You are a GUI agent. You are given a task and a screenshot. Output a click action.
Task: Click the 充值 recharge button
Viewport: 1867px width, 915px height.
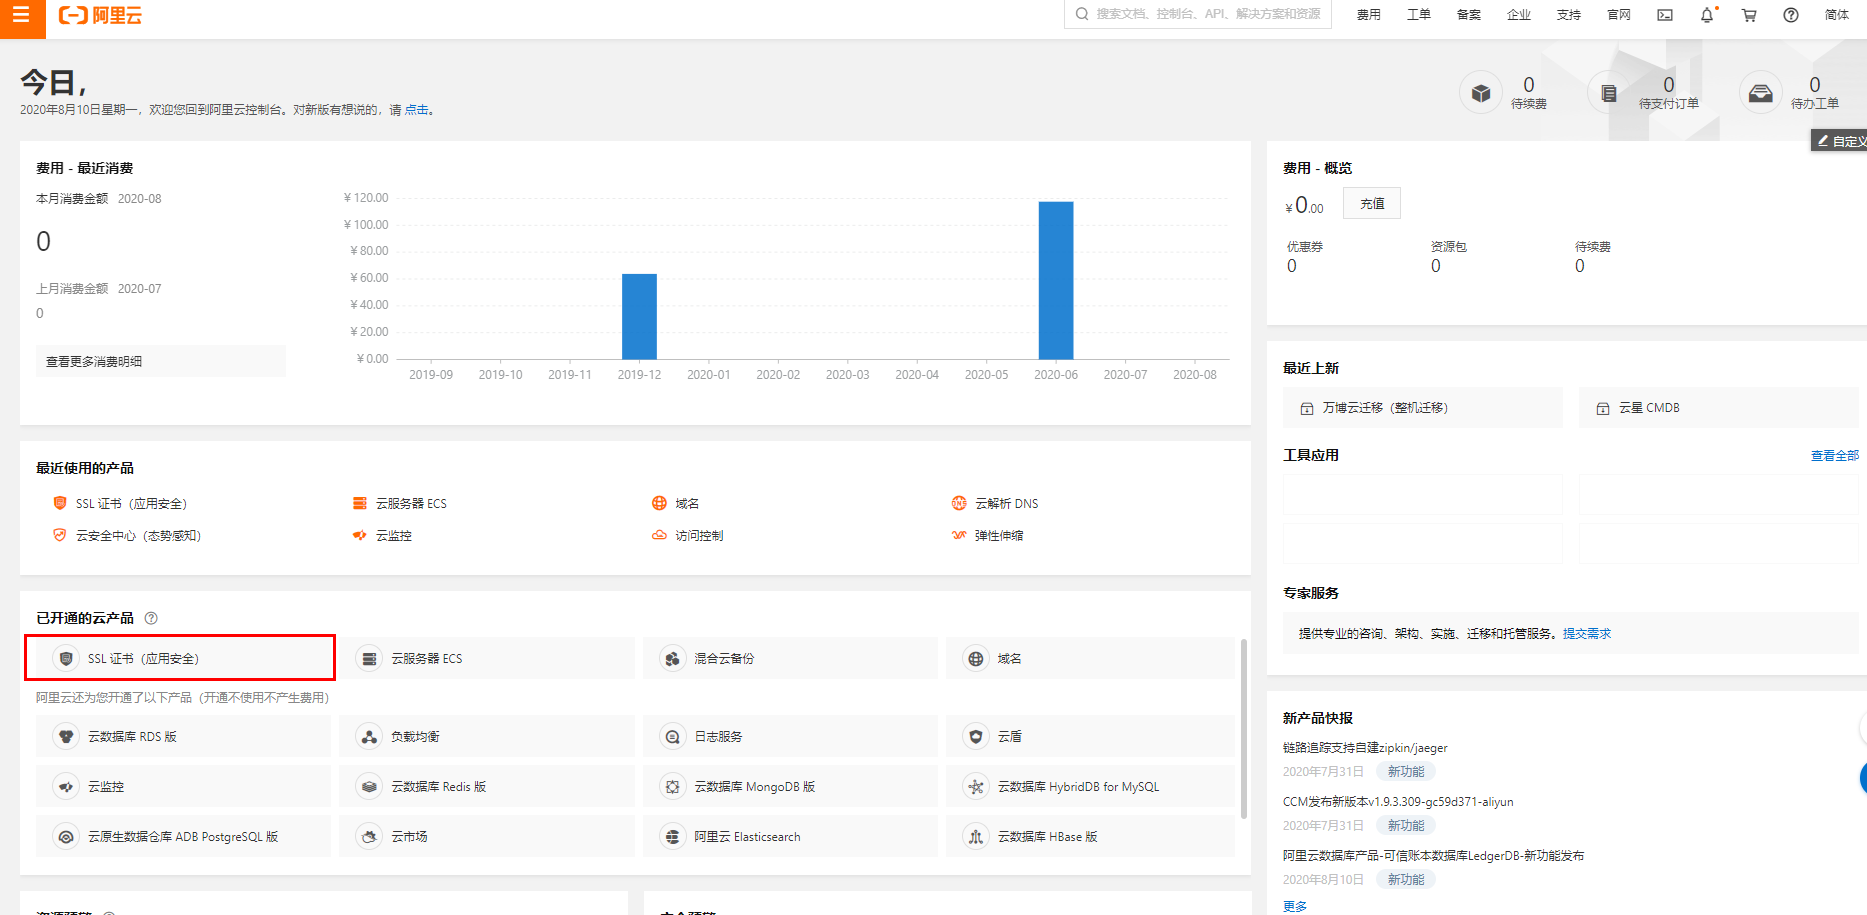coord(1371,203)
